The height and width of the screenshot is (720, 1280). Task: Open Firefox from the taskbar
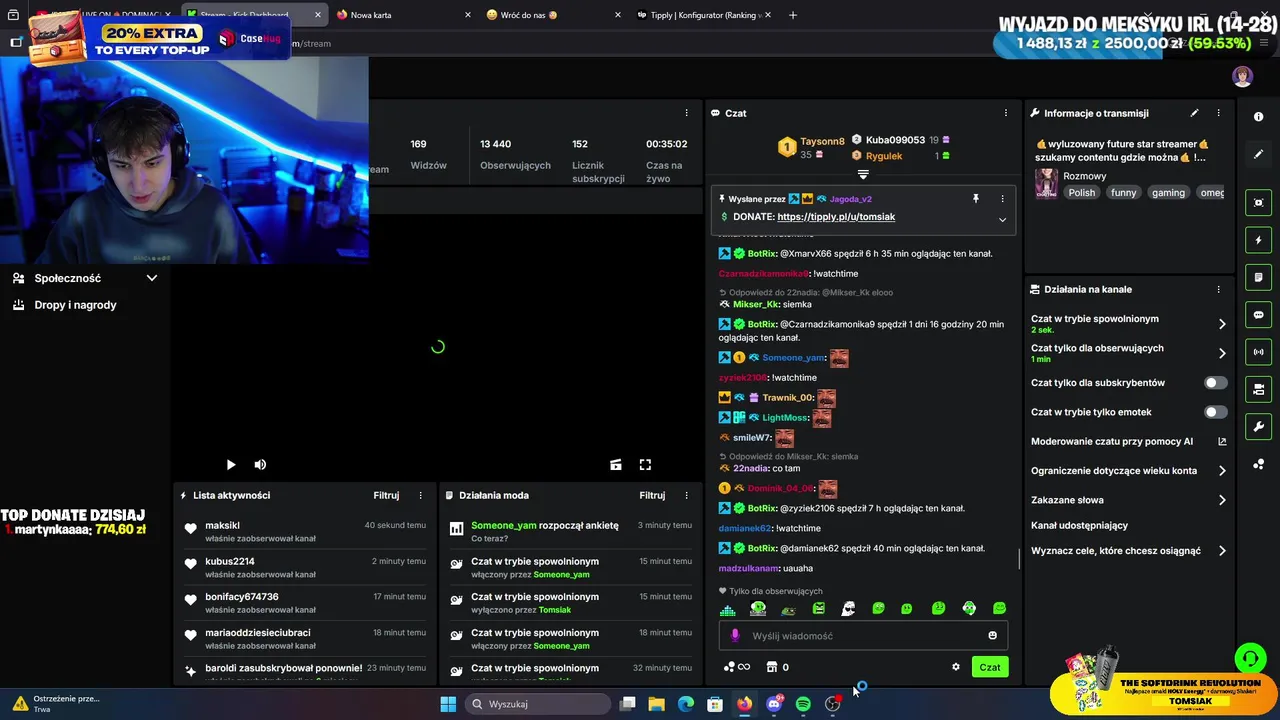pyautogui.click(x=744, y=704)
